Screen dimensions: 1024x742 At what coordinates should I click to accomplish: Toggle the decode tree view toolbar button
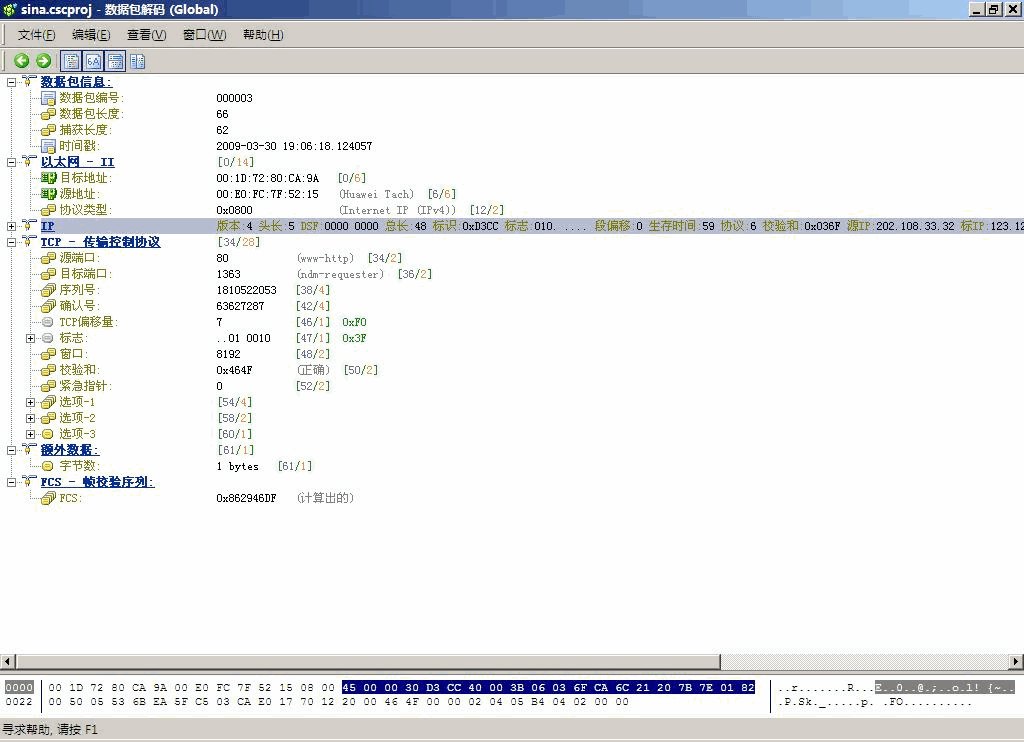(x=72, y=61)
